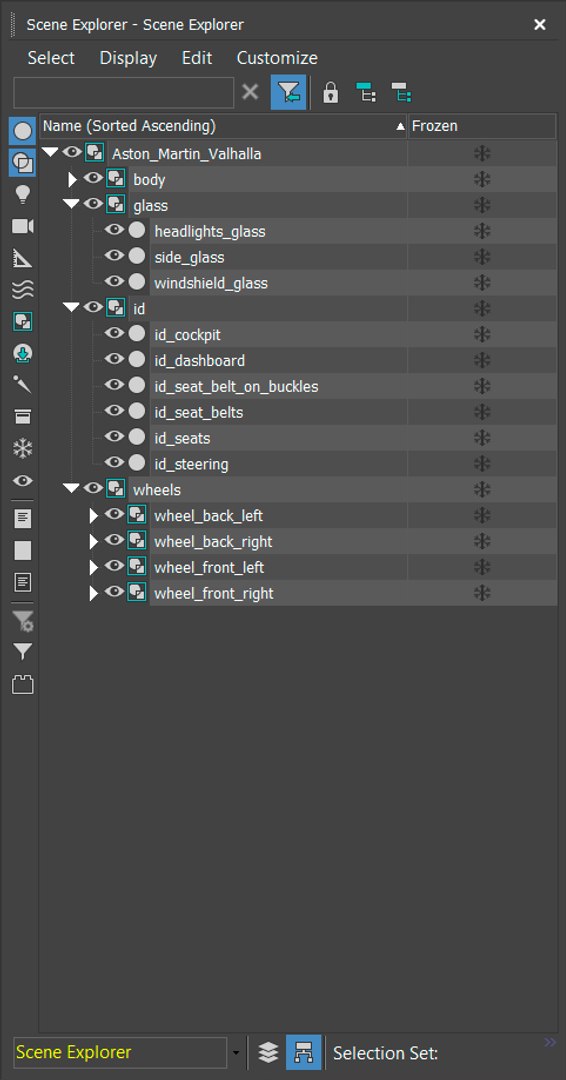Toggle visibility of headlights_glass
The width and height of the screenshot is (566, 1080).
(x=114, y=229)
